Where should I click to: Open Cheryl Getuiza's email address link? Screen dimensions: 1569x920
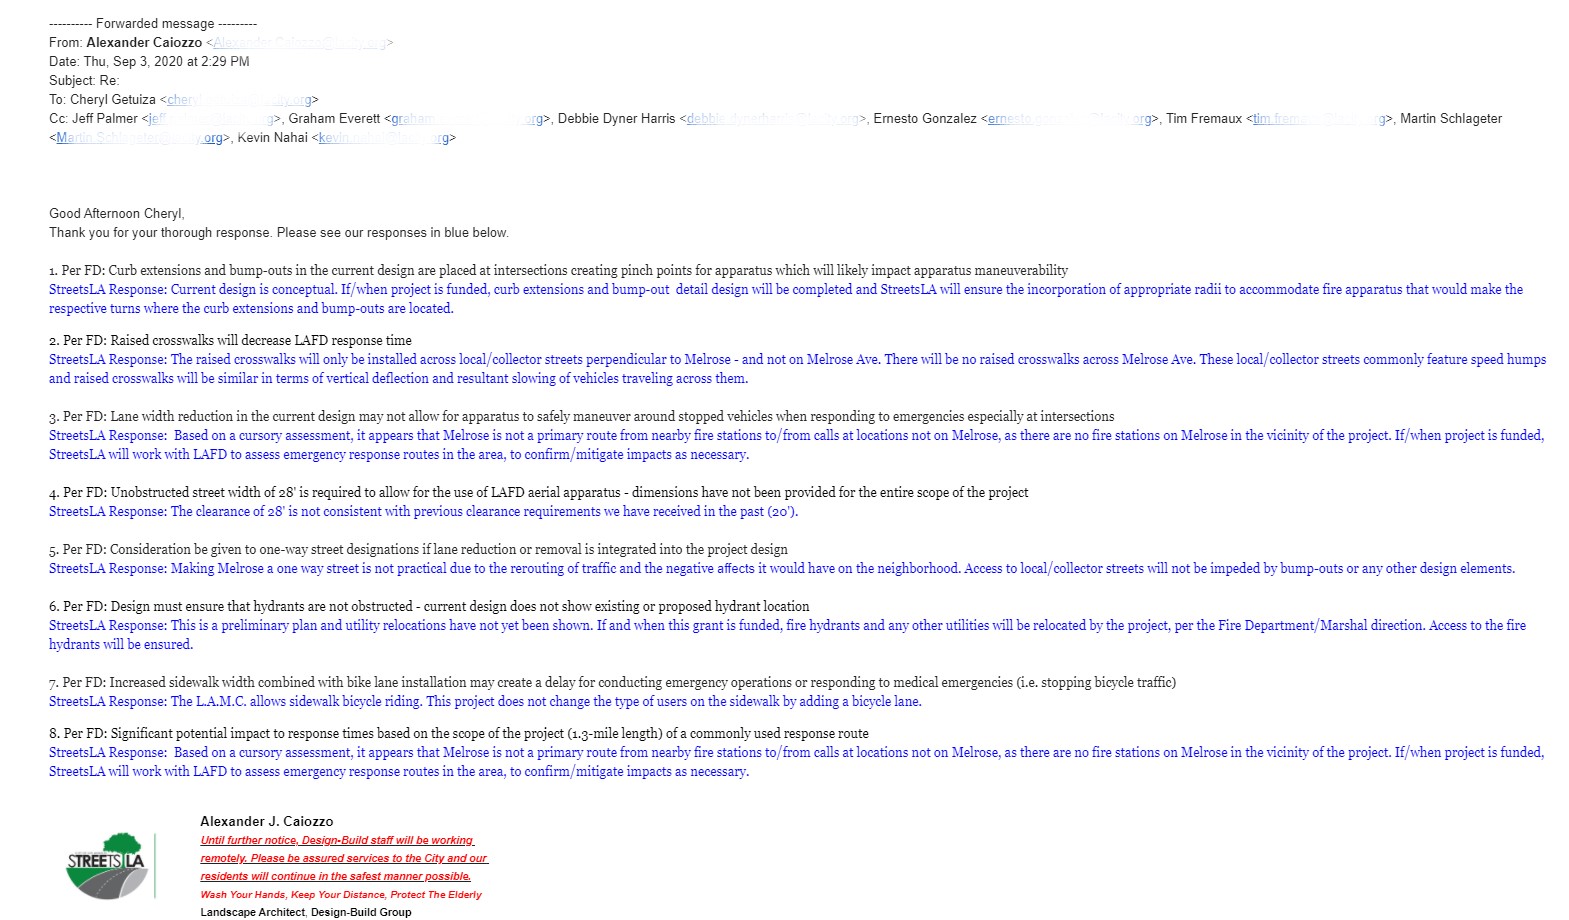coord(240,100)
